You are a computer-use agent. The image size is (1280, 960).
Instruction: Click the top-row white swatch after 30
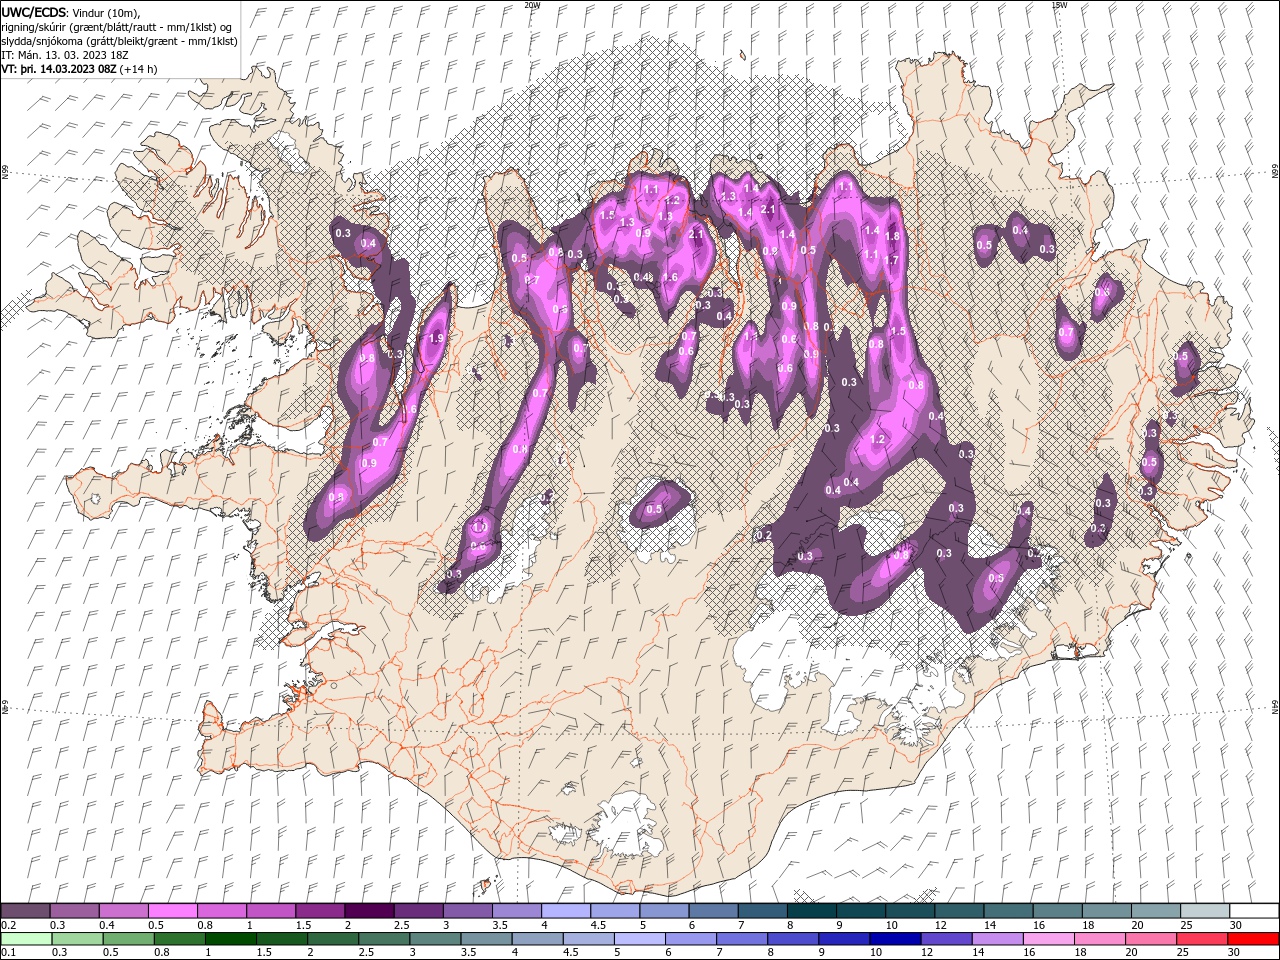click(x=1254, y=911)
